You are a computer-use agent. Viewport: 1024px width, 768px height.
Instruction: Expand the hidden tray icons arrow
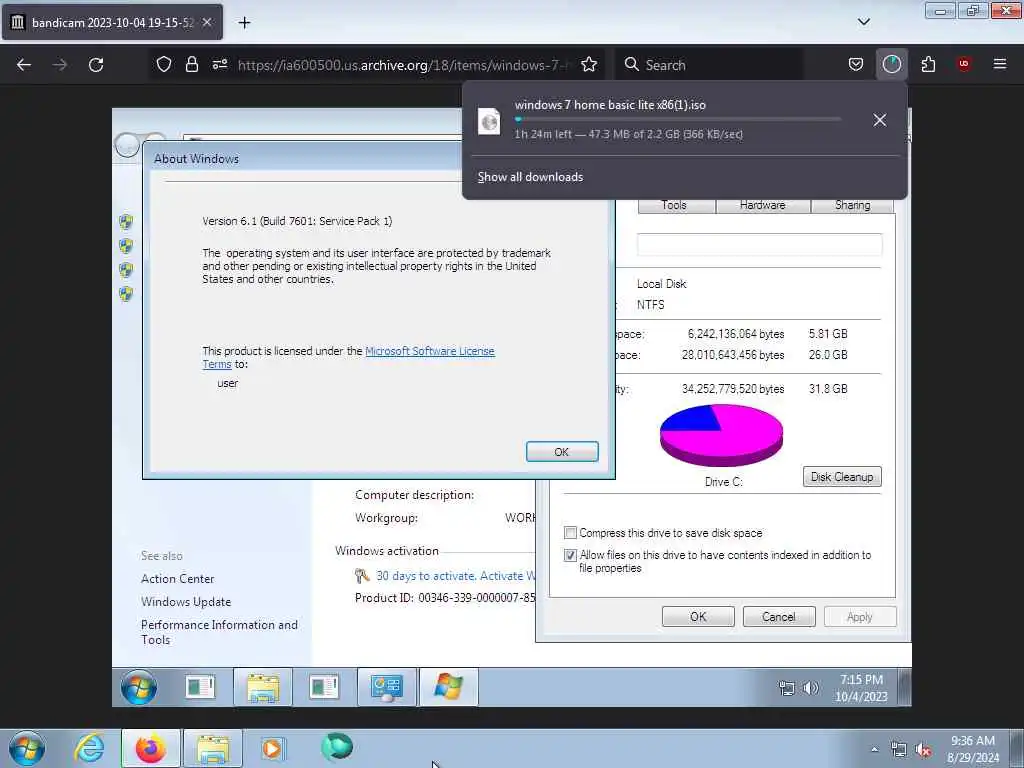pos(874,749)
